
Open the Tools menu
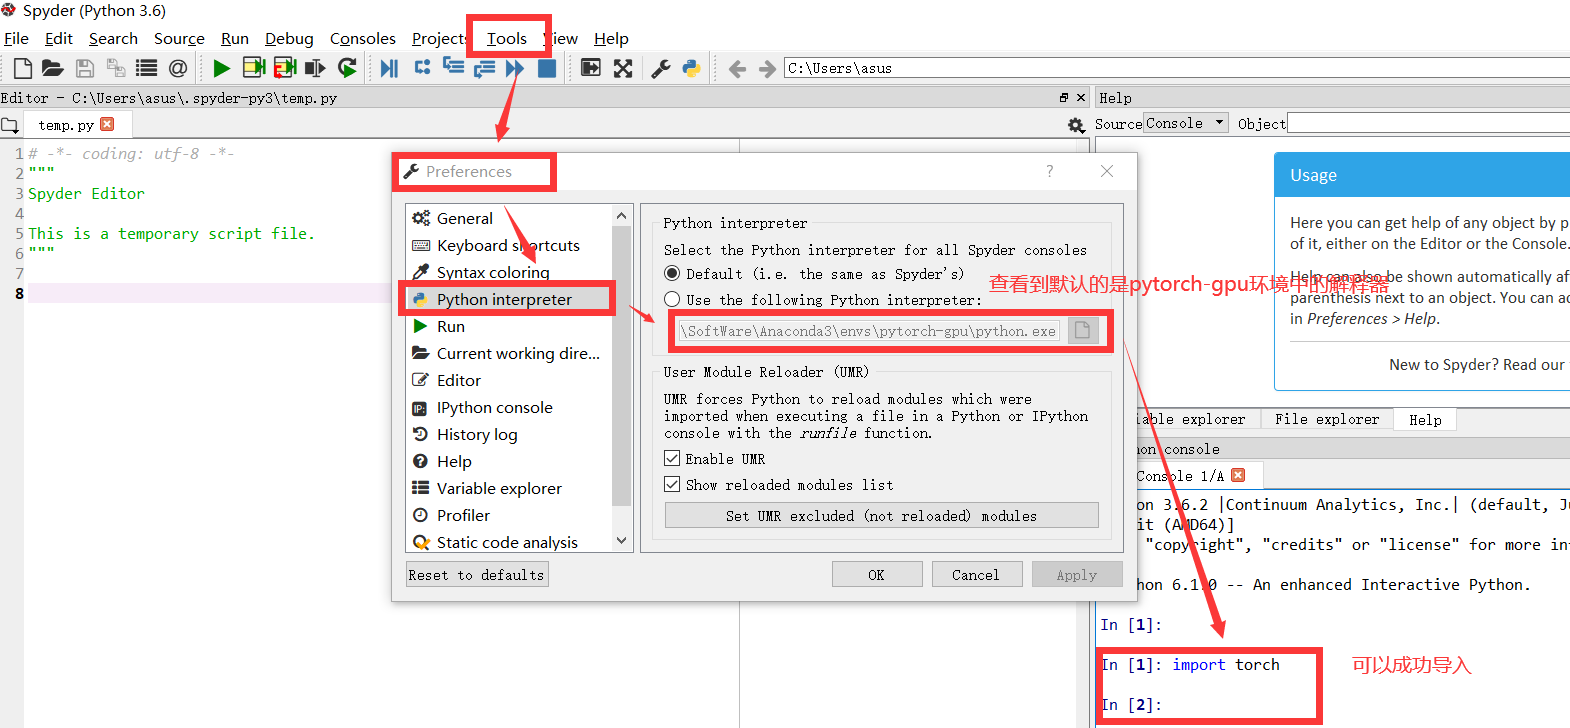507,38
